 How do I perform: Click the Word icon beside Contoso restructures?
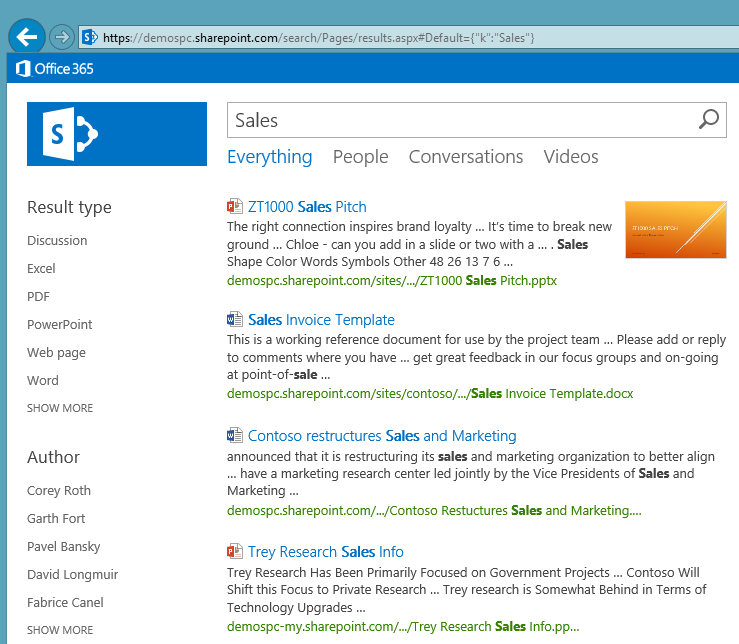(235, 435)
